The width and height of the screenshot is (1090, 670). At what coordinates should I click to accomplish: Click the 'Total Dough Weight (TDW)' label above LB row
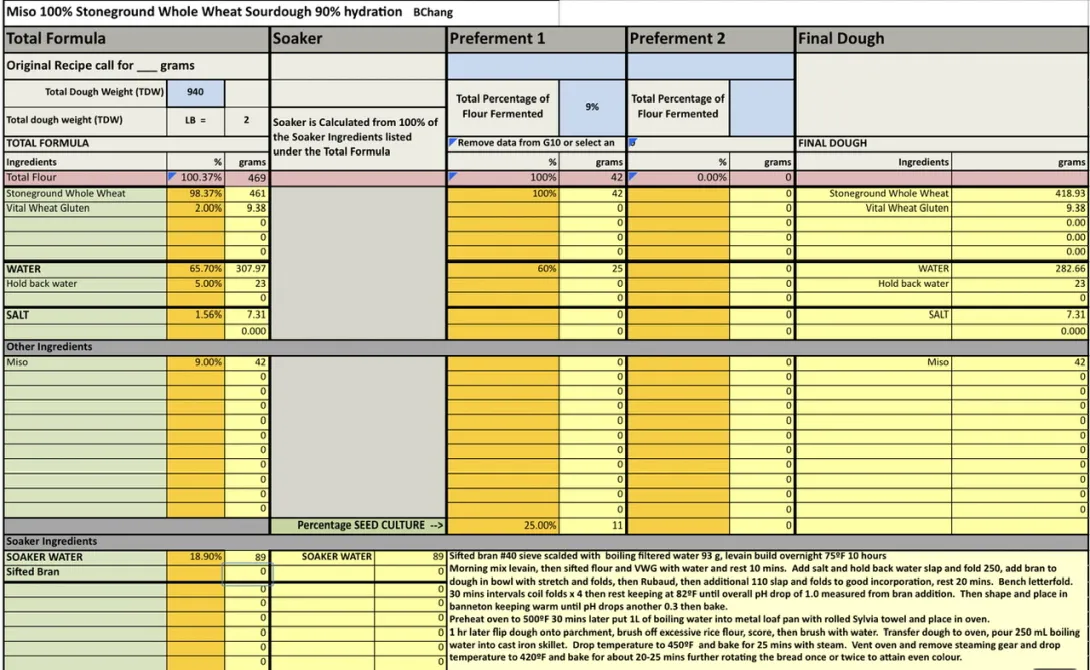tap(86, 92)
